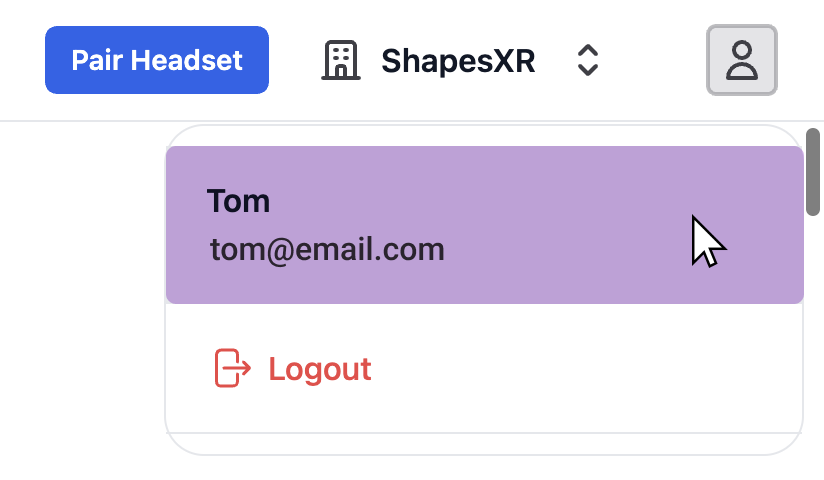Click the down arrow of the workspace chevron
The image size is (824, 480).
point(588,70)
